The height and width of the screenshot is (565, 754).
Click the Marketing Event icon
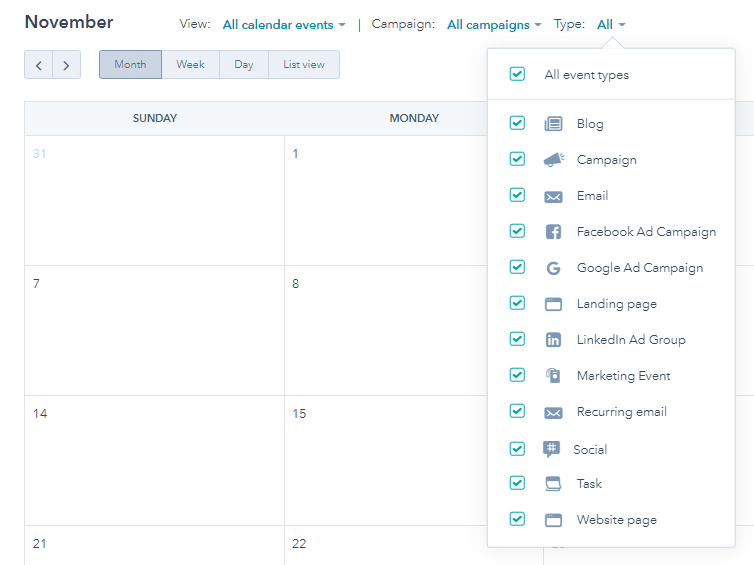tap(553, 376)
